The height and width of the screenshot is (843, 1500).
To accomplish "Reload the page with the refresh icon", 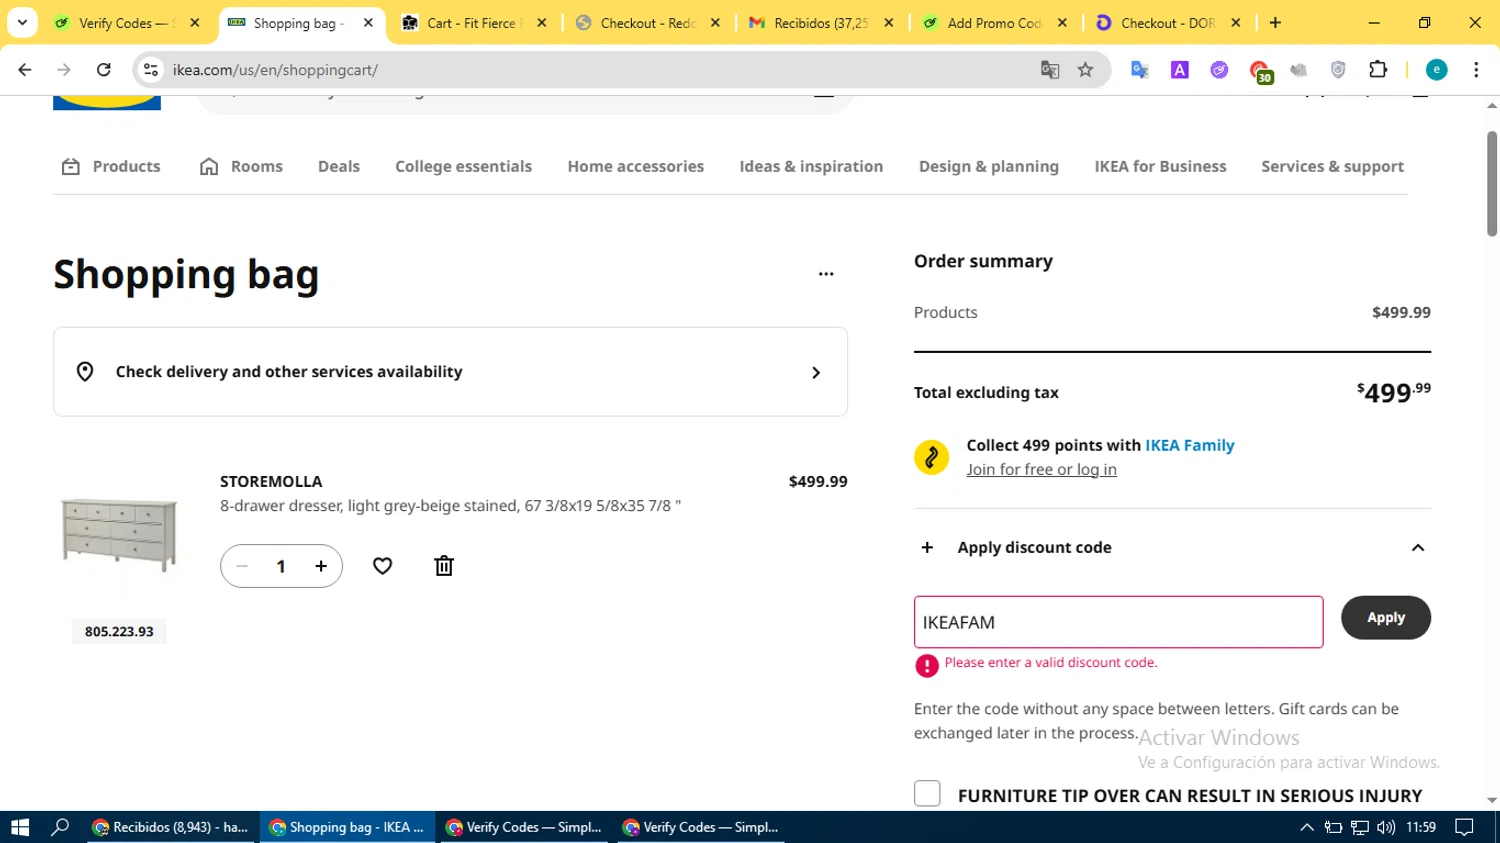I will pos(104,69).
